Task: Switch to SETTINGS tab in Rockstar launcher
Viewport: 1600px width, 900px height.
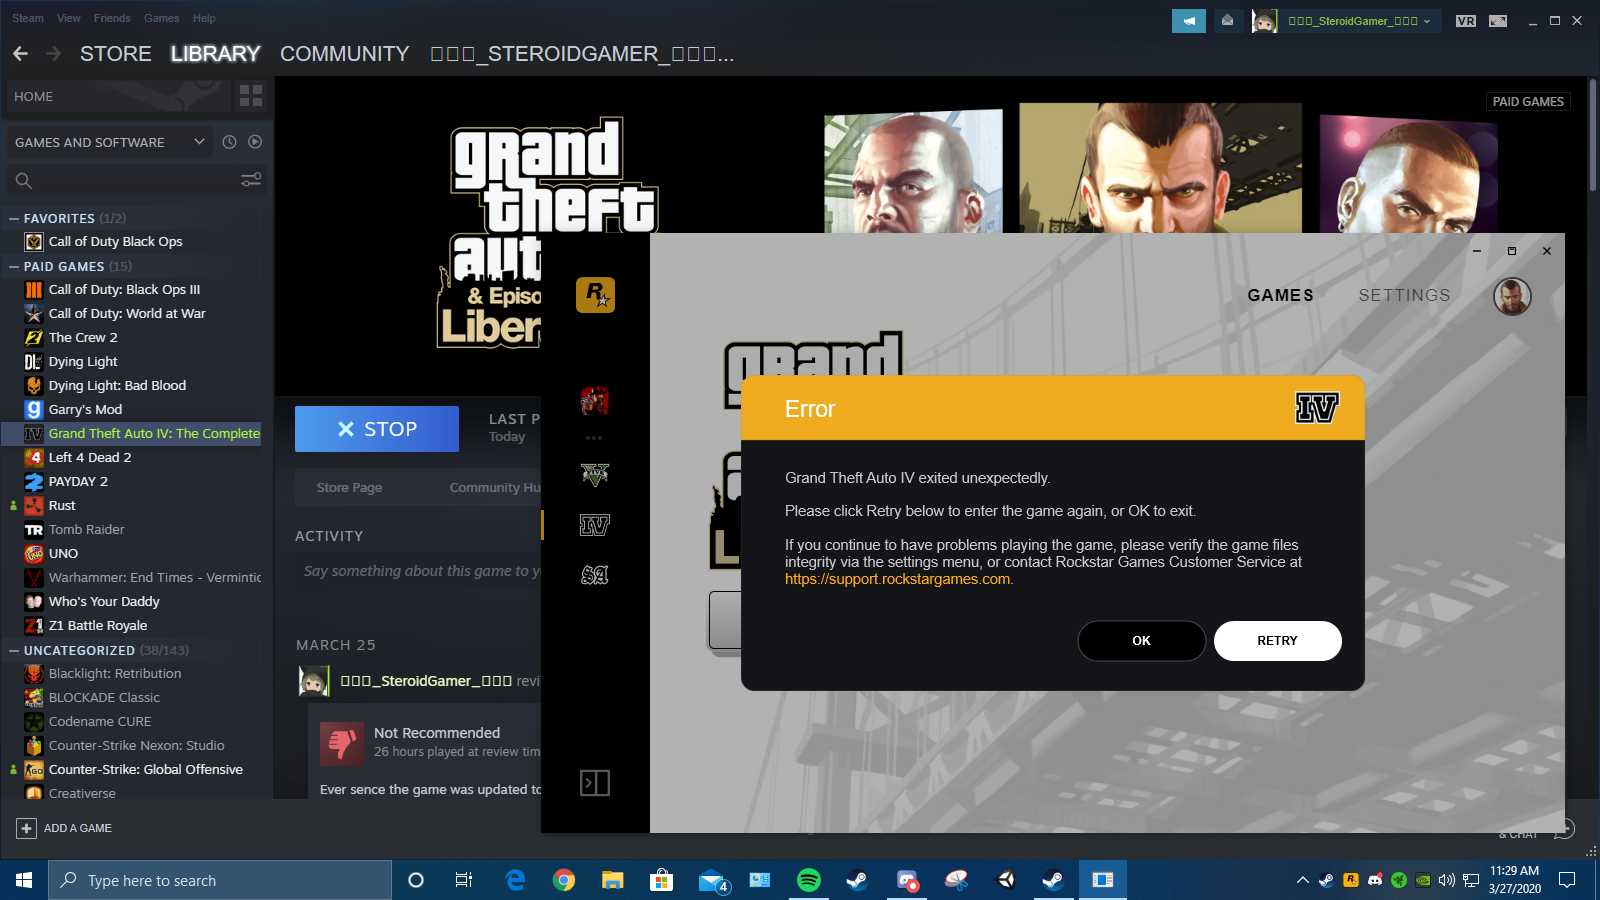Action: coord(1404,295)
